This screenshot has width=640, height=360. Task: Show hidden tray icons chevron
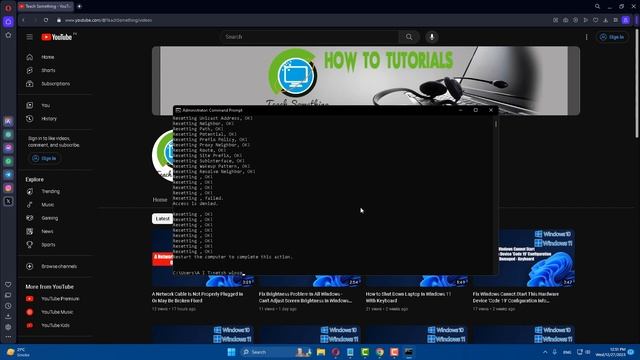click(545, 352)
